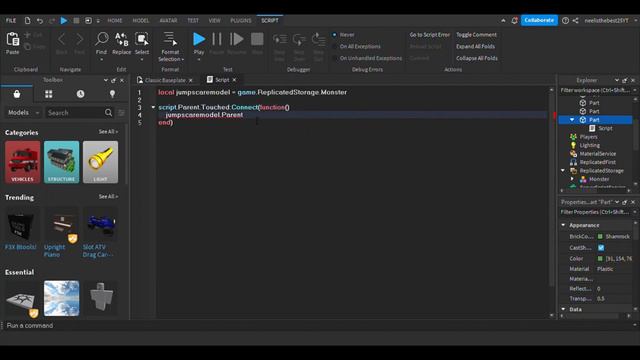Select the Never debug errors radio button
640x360 pixels.
(x=334, y=35)
